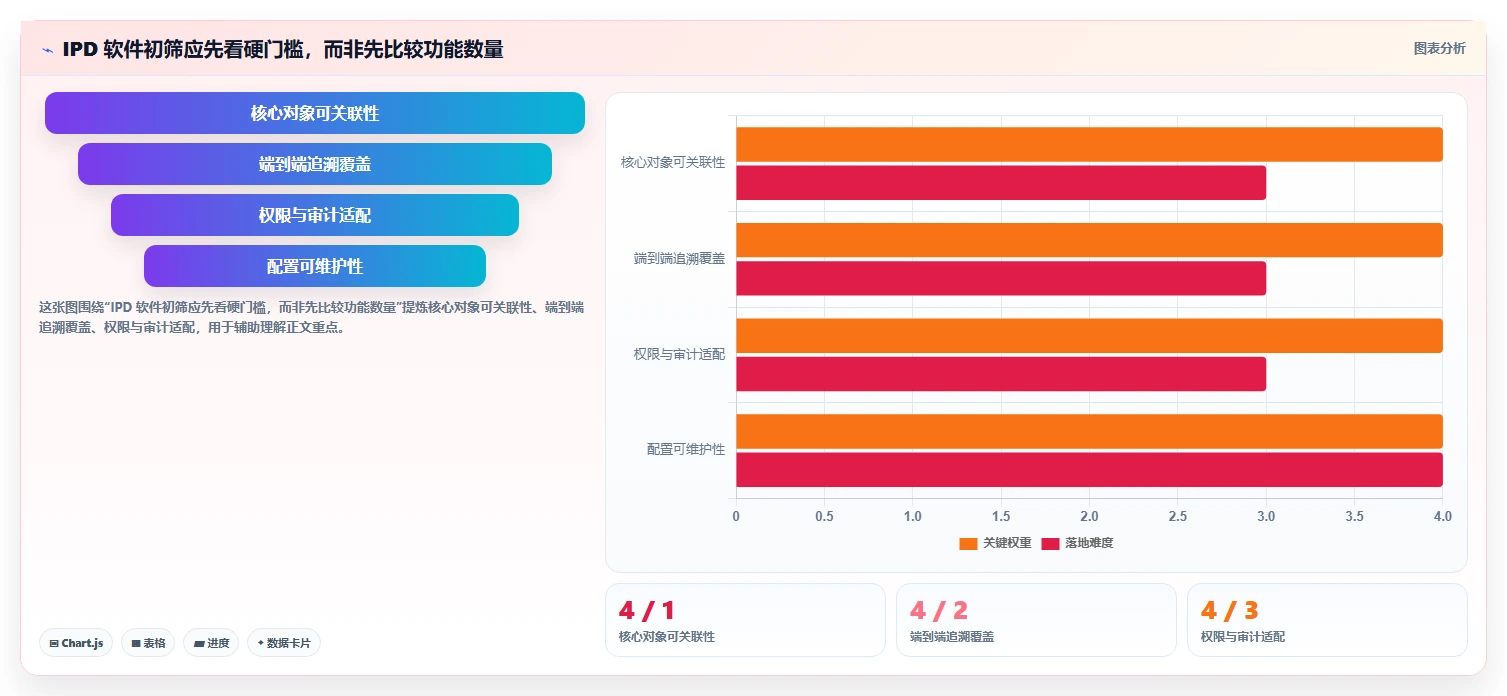Click the orange 关键权重 legend swatch

(x=968, y=544)
